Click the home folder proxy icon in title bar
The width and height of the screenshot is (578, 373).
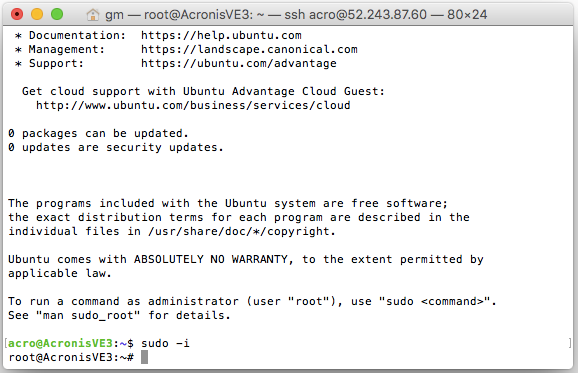pos(93,15)
